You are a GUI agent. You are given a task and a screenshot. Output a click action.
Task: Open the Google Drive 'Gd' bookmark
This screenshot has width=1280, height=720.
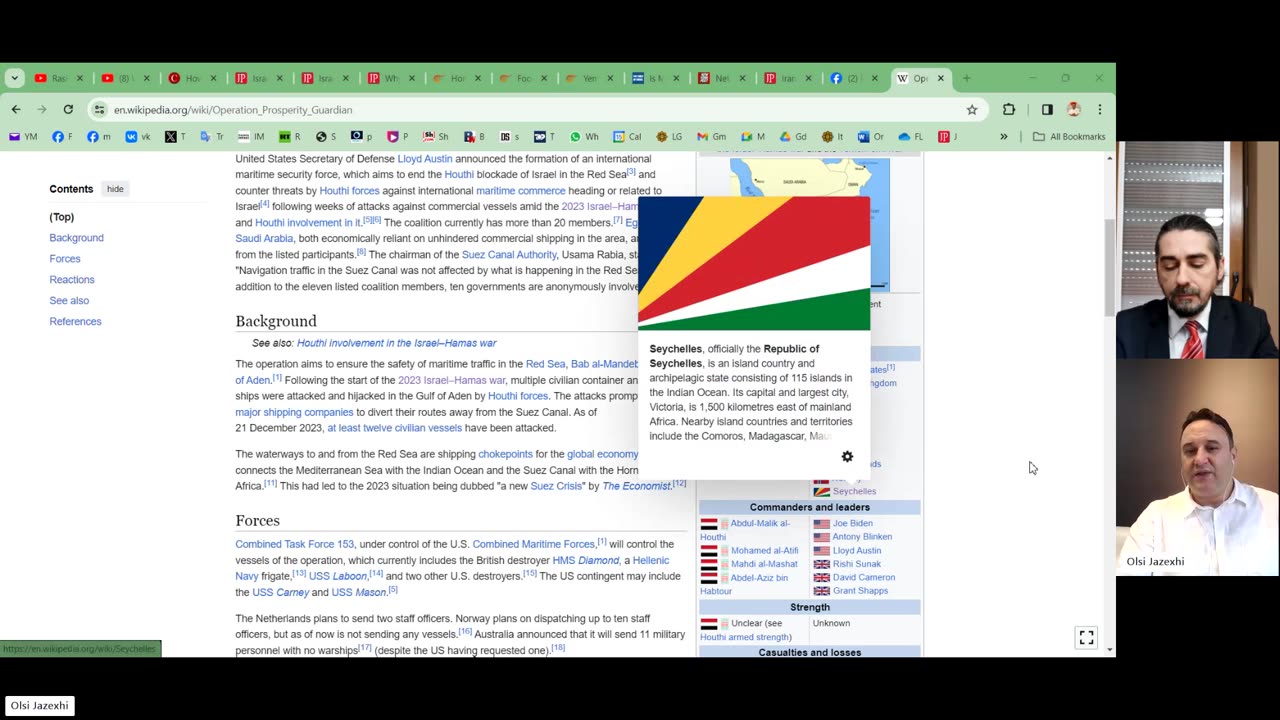click(793, 137)
